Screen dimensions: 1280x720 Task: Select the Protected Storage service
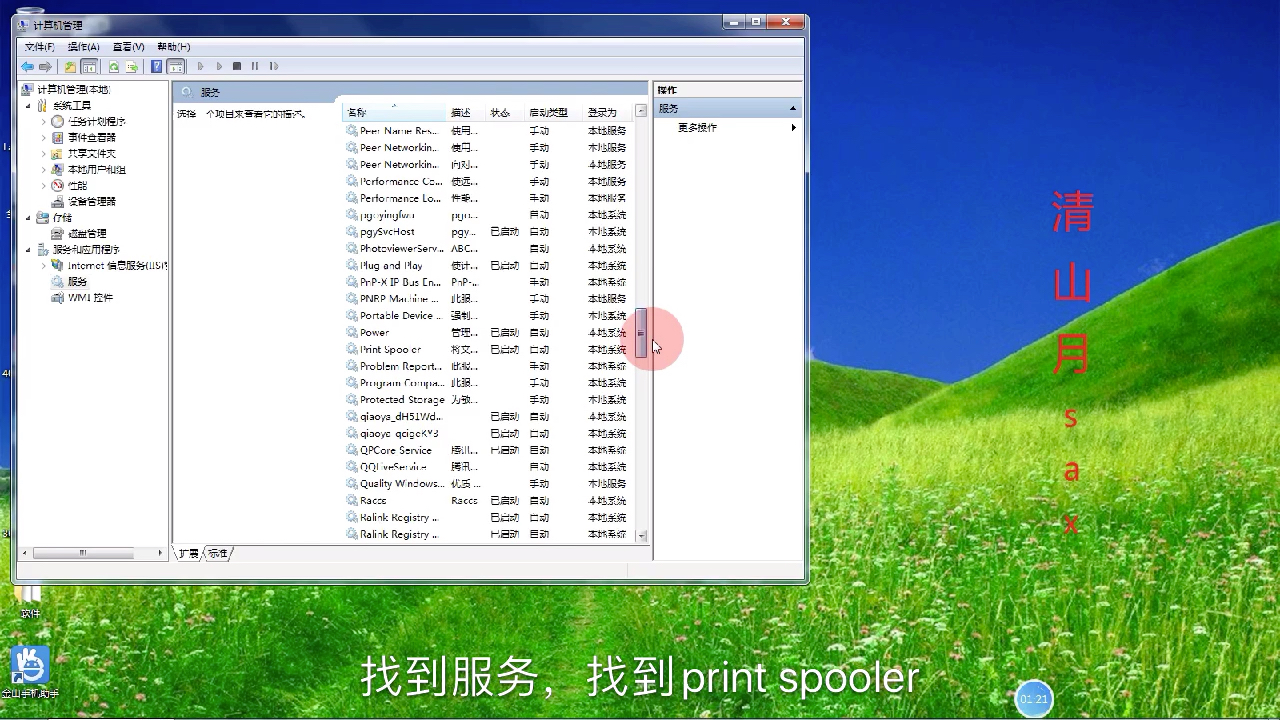point(488,400)
